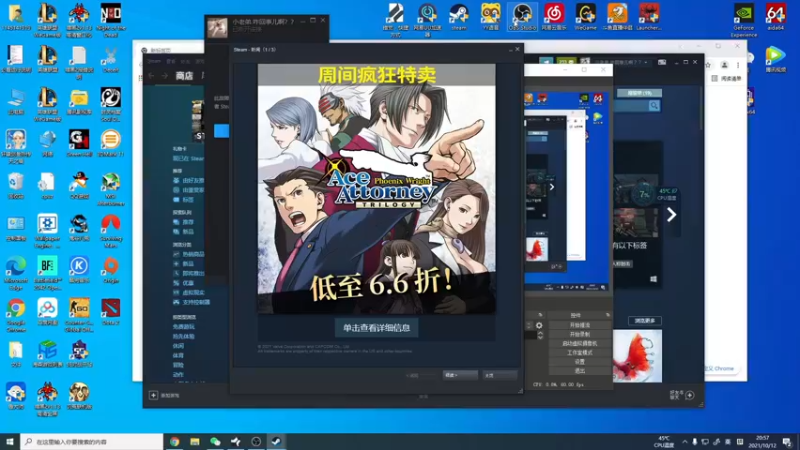Screen dimensions: 800x450
Task: Click the Ace Attorney Trilogy sale banner
Action: tap(377, 189)
